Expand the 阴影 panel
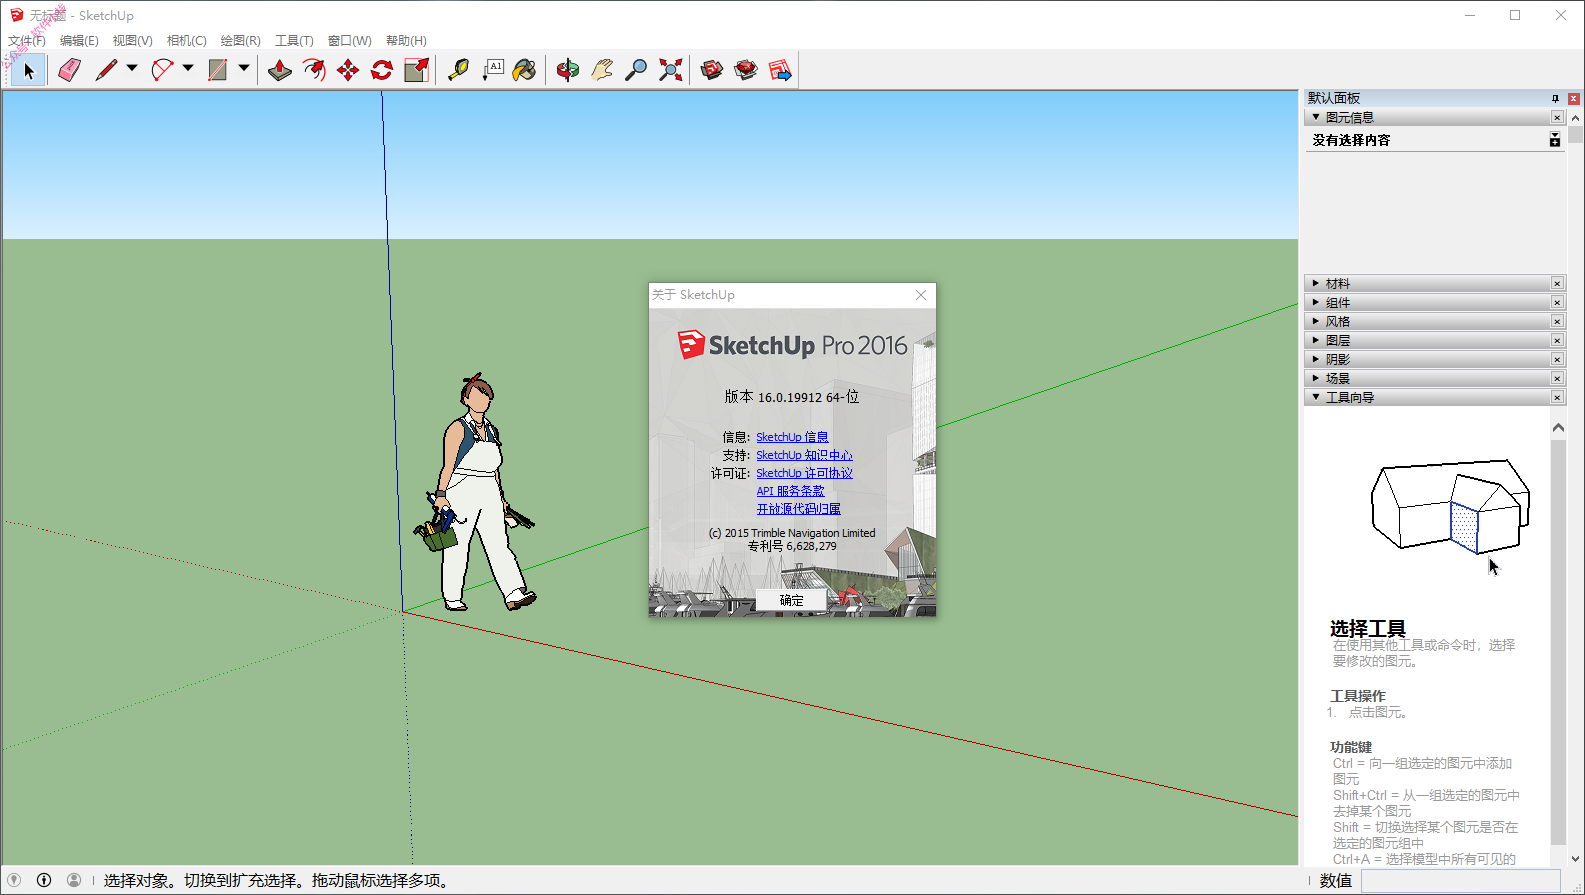 (x=1316, y=359)
